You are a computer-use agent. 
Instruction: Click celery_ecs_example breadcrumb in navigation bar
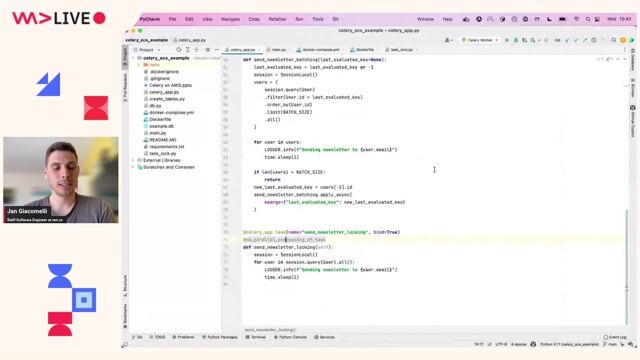[147, 40]
